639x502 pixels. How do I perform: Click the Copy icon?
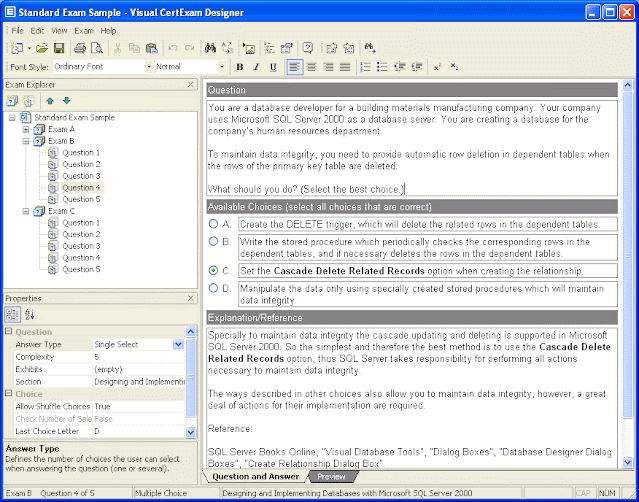click(x=134, y=48)
